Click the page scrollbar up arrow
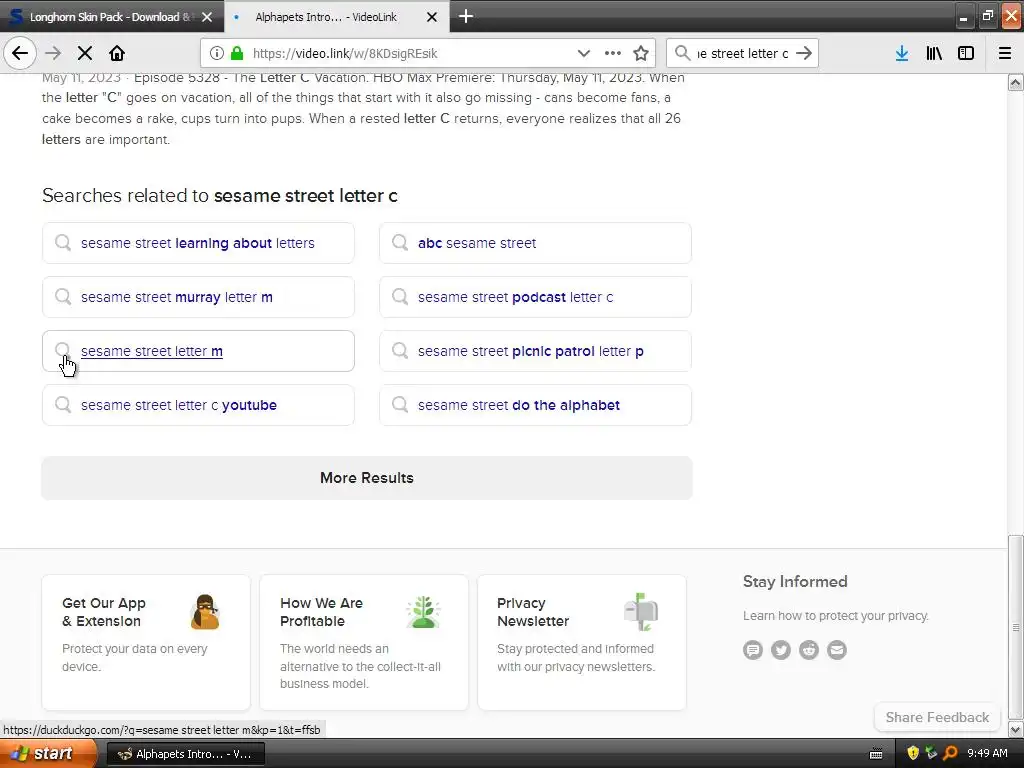 tap(1016, 82)
